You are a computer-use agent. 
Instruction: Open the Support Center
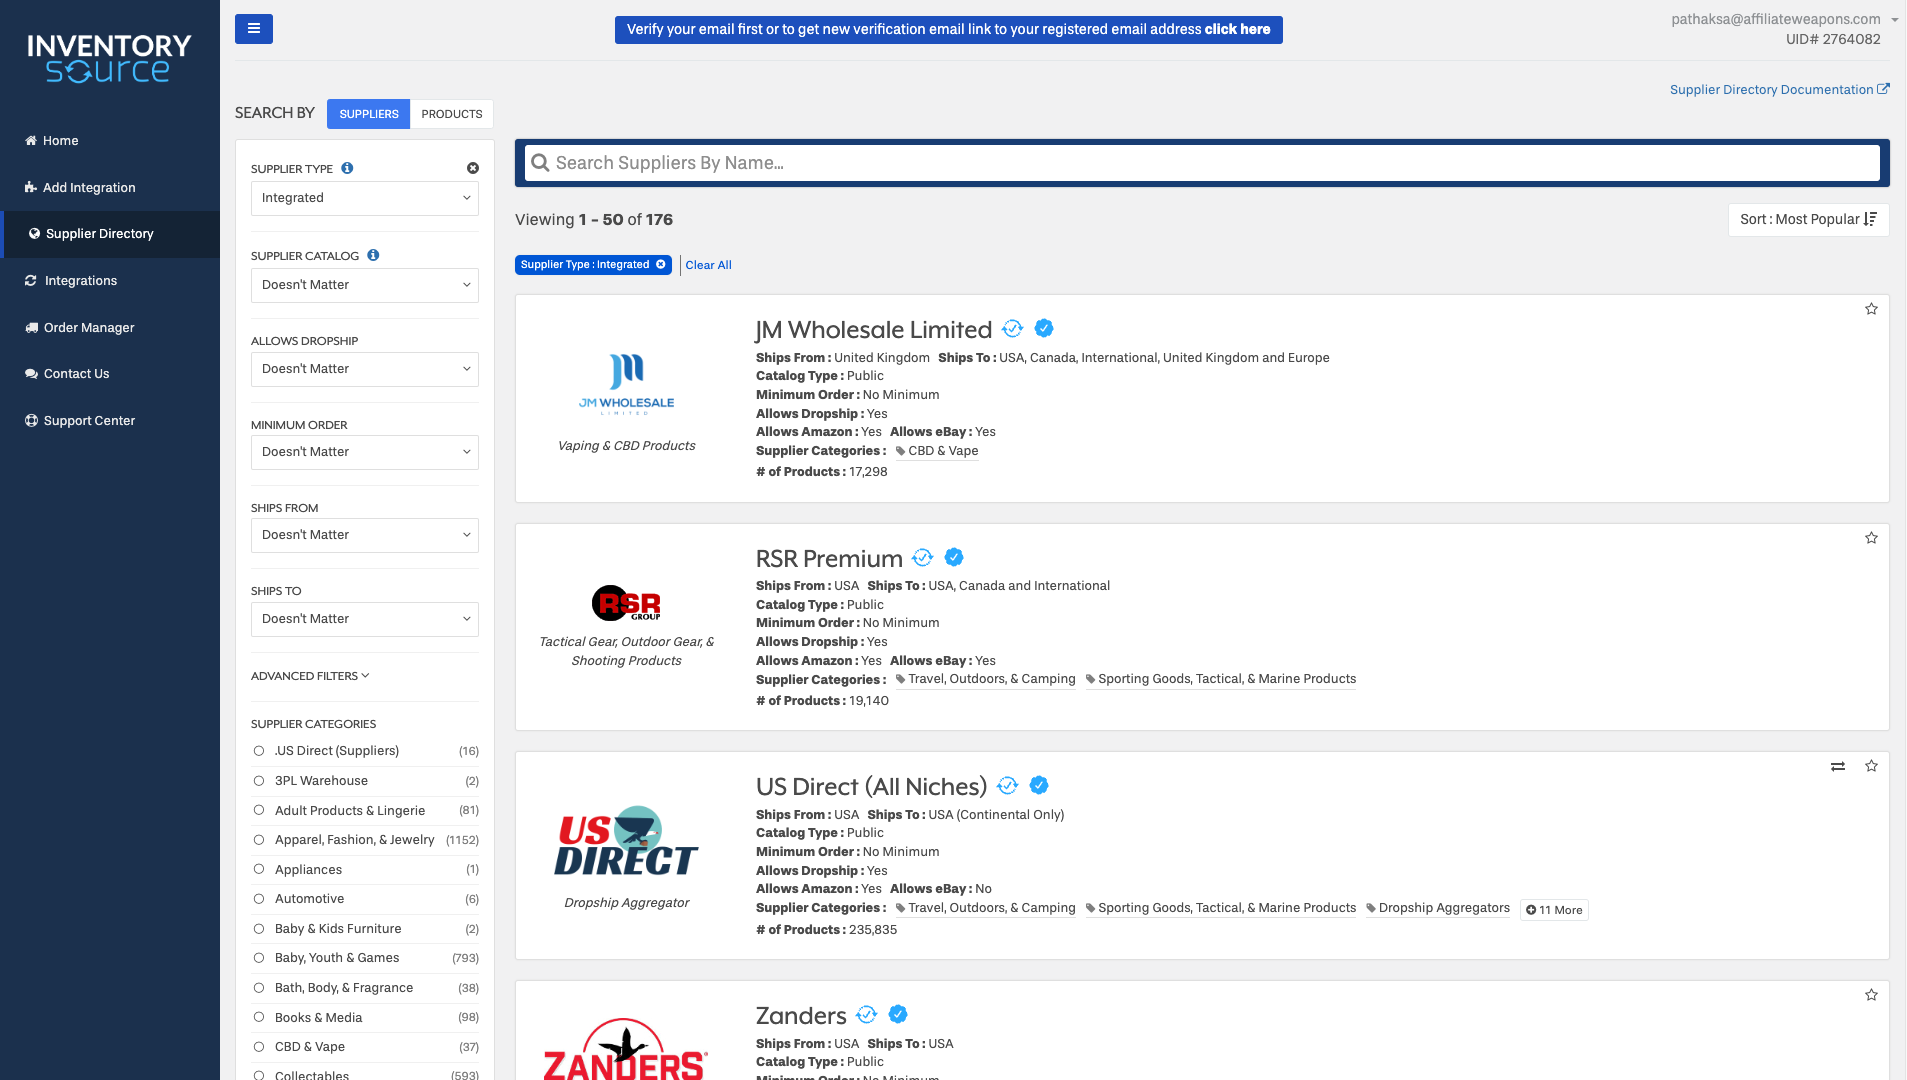88,420
